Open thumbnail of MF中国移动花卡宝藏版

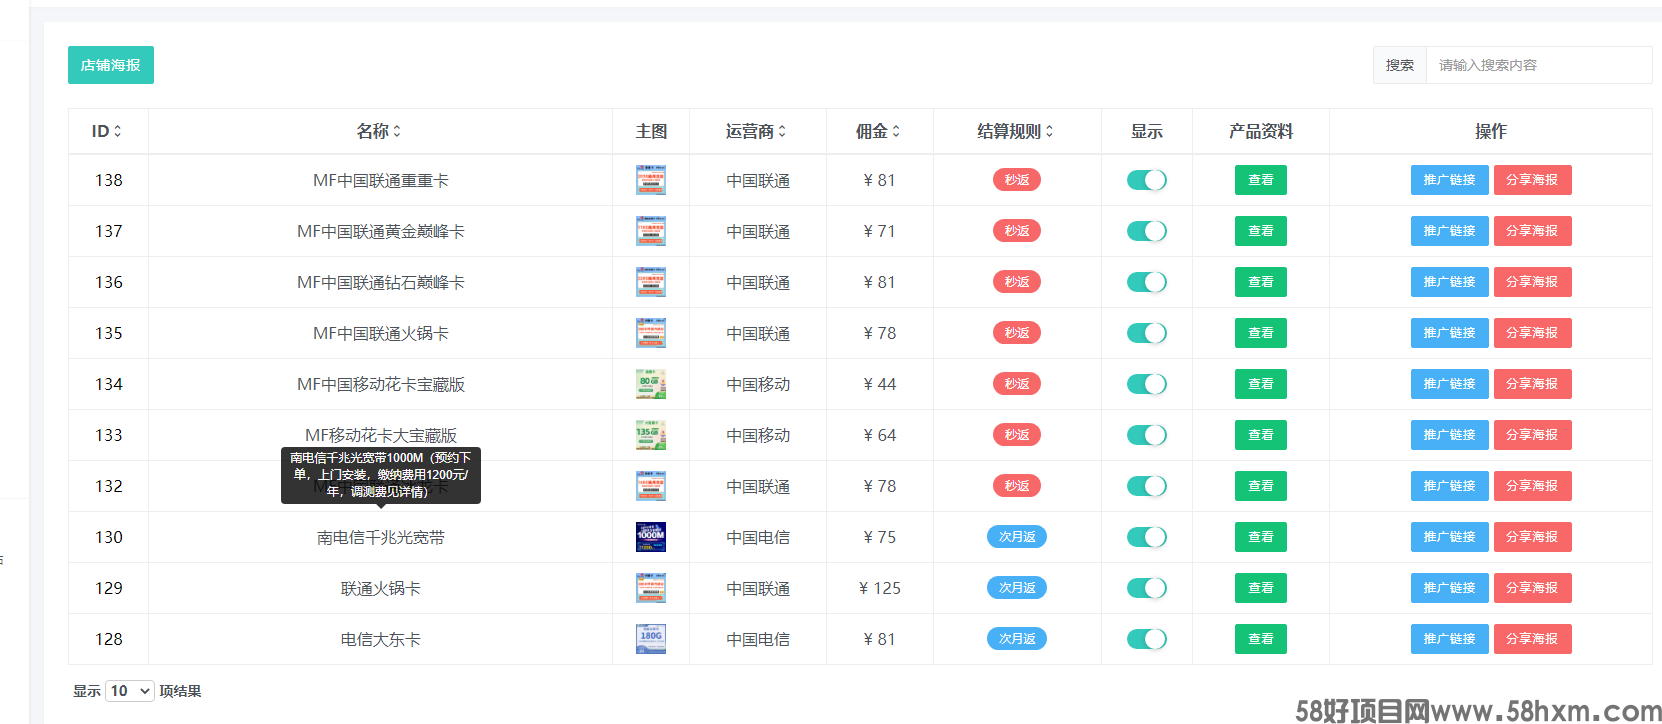click(651, 384)
